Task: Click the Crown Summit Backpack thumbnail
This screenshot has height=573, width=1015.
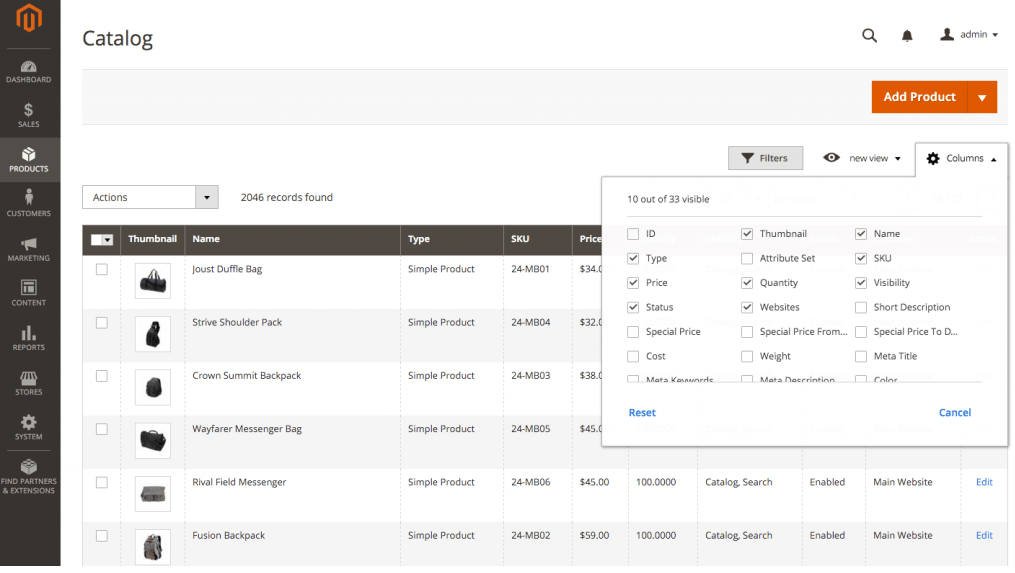Action: (153, 387)
